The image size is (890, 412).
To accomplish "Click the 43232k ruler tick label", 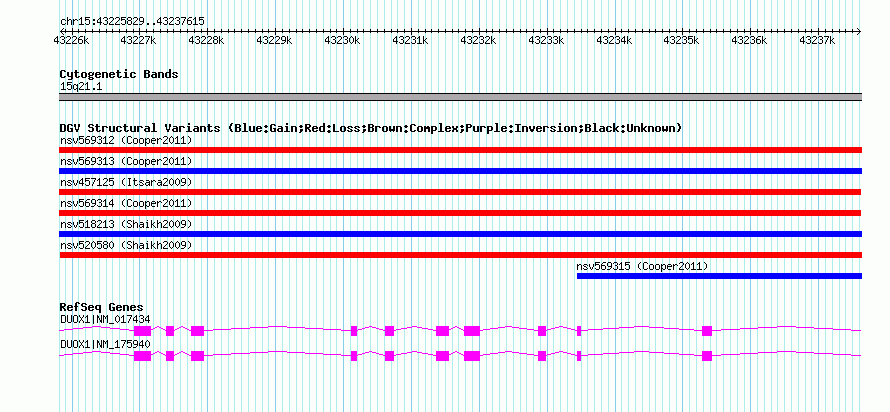I will [x=478, y=41].
